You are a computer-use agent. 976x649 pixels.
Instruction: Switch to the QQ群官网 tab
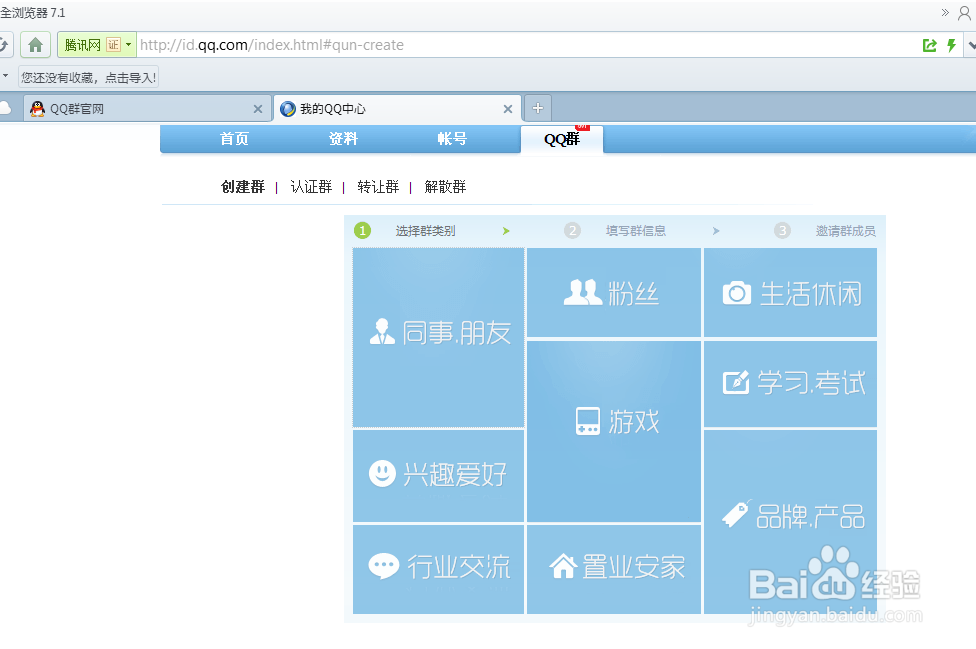[x=148, y=109]
